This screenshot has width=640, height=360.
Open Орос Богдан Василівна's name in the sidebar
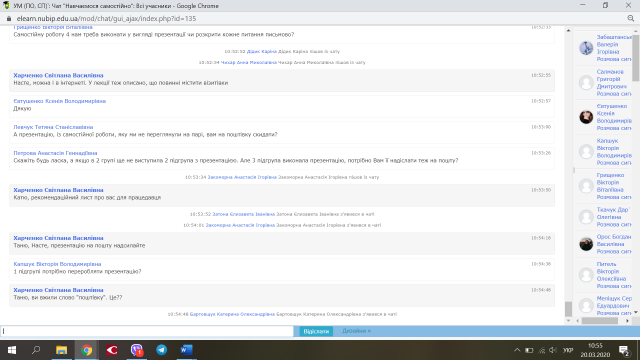tap(613, 240)
